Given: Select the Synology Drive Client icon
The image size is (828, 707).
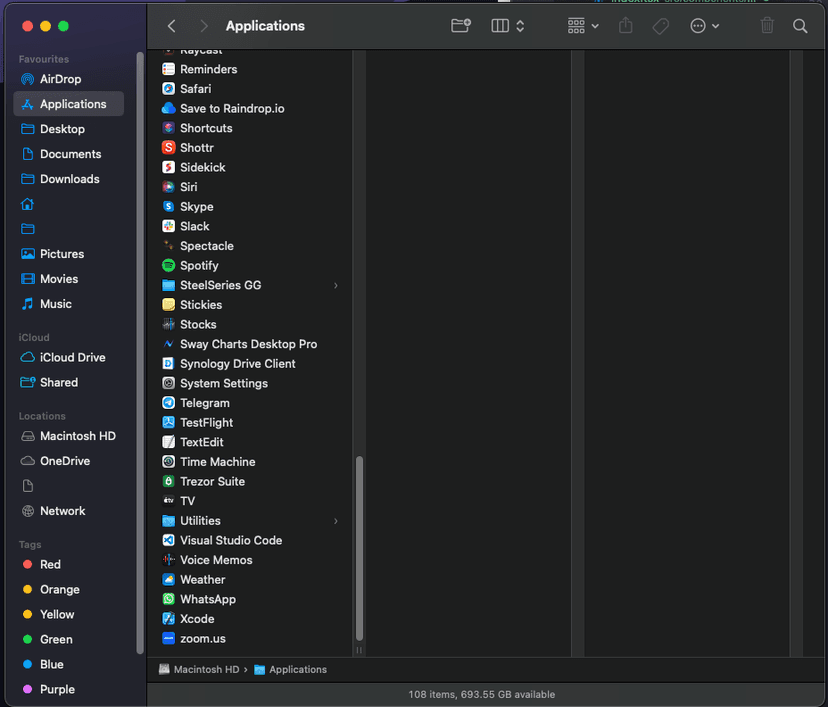Looking at the screenshot, I should click(168, 364).
